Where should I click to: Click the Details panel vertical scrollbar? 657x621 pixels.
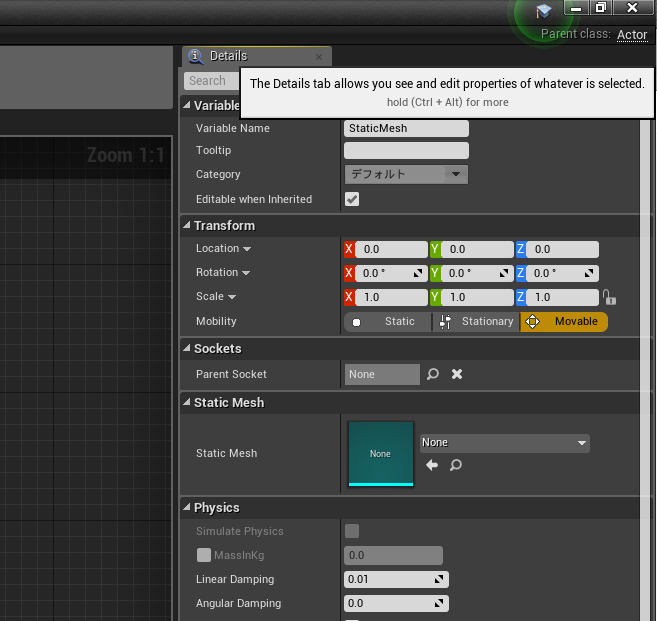(x=646, y=369)
